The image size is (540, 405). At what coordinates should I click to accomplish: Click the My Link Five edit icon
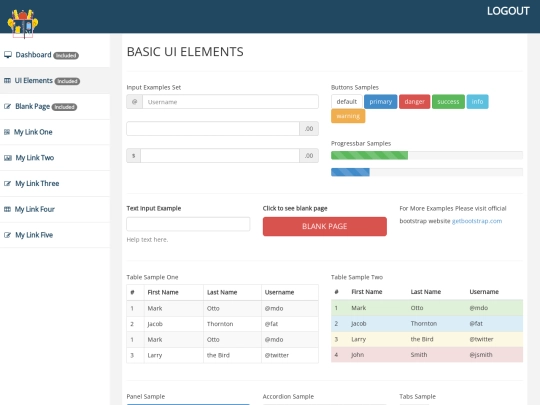(x=8, y=235)
